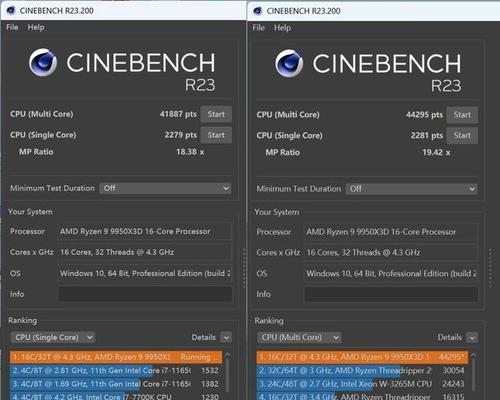Start Multi Core test scoring 44295 pts
Screen dimensions: 500x400
click(462, 115)
